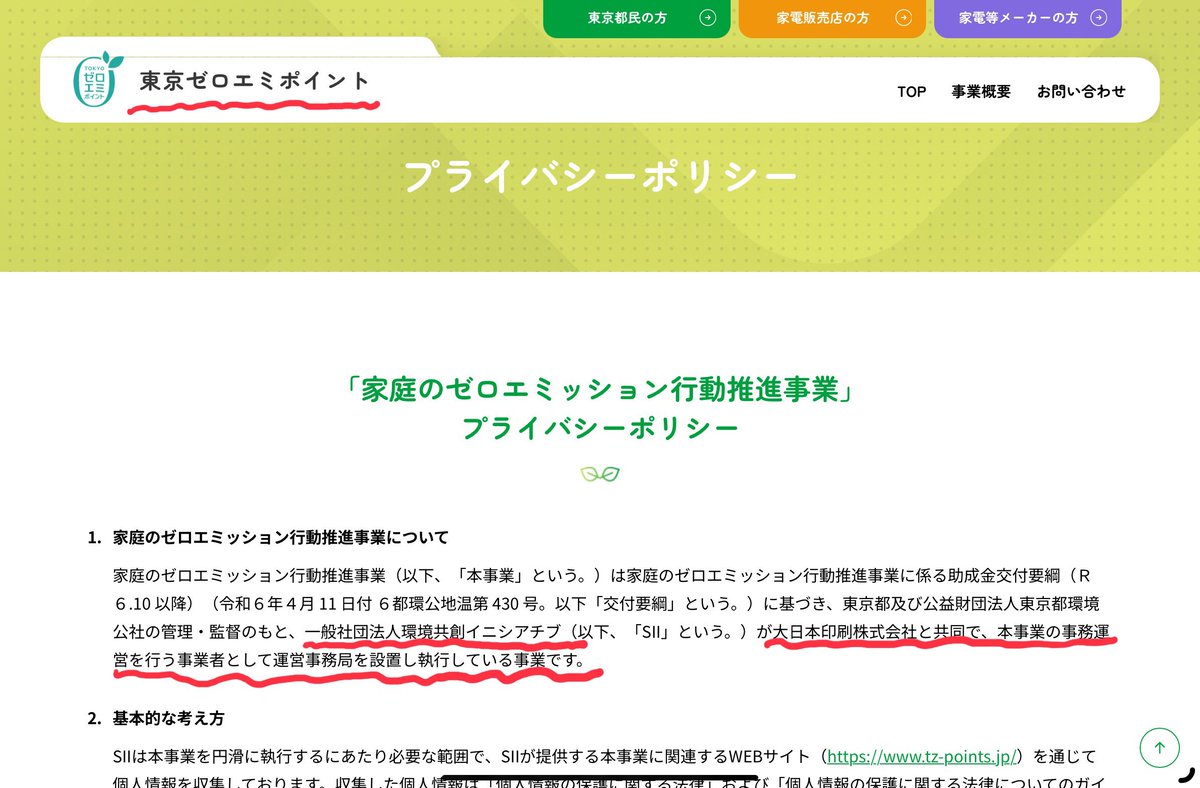Click section heading 基本的な考え方

(x=169, y=718)
